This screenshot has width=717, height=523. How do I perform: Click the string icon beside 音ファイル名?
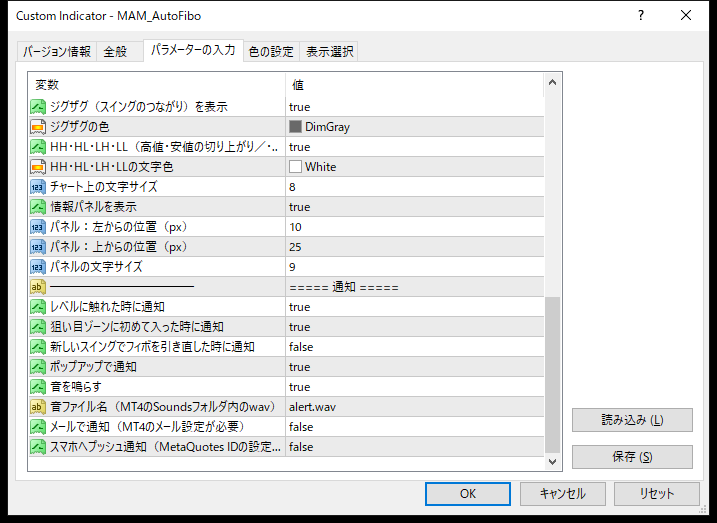click(38, 407)
